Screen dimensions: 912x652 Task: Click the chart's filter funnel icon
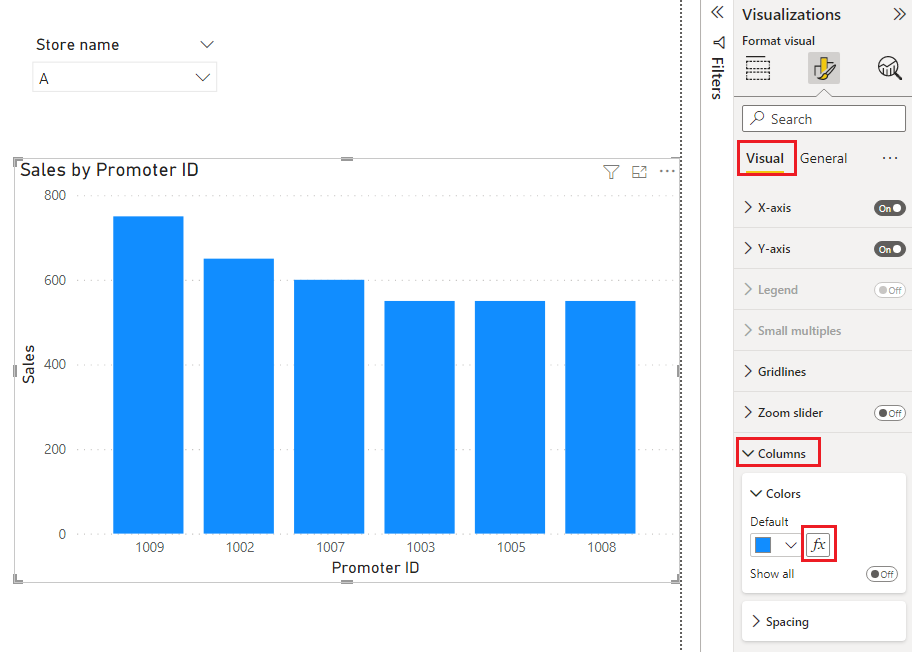[611, 172]
